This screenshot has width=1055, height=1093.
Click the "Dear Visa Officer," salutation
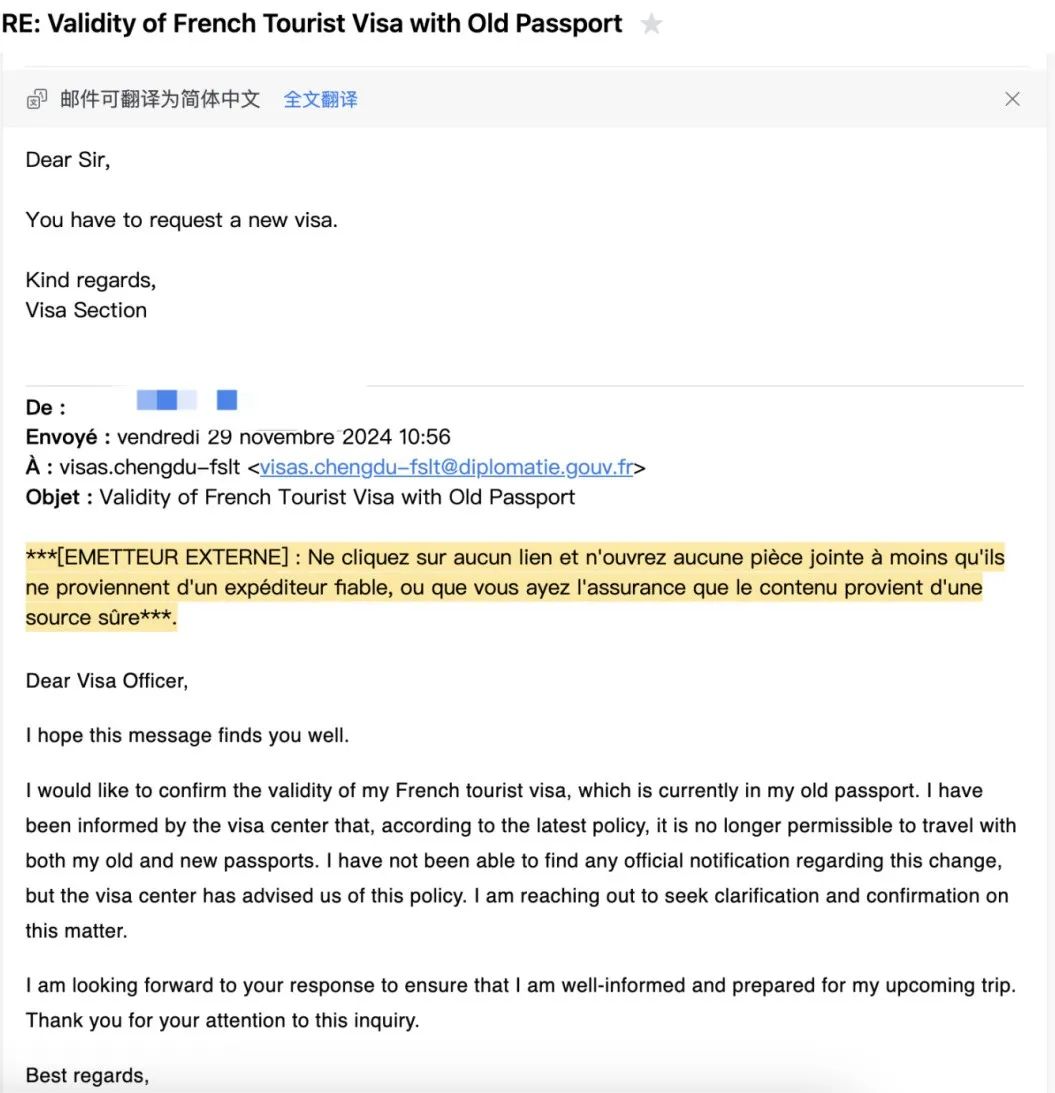pyautogui.click(x=107, y=681)
